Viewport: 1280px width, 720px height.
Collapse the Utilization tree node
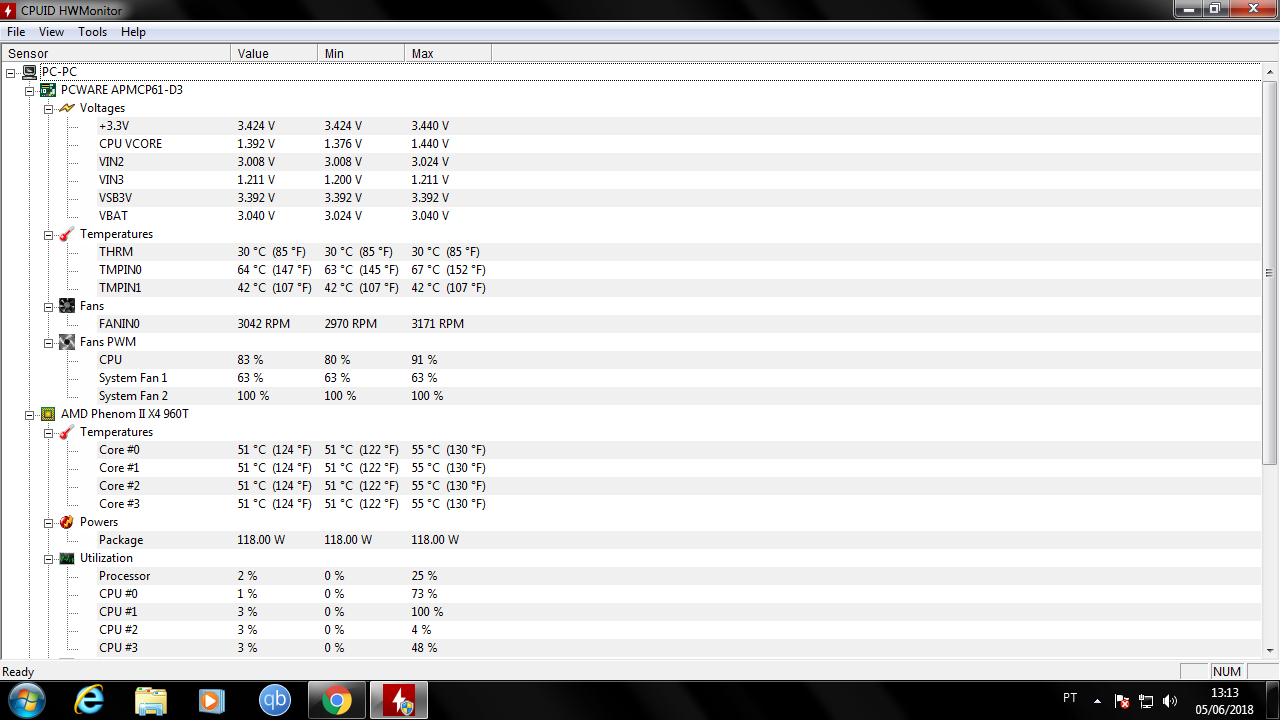point(48,558)
